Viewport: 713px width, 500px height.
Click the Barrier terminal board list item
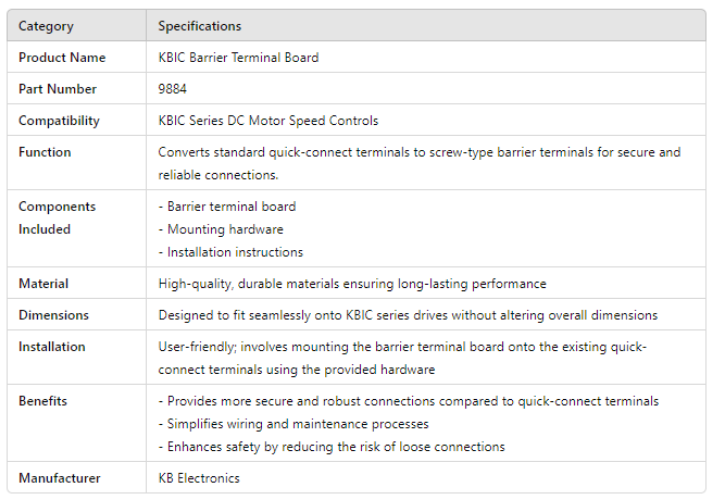tap(227, 207)
